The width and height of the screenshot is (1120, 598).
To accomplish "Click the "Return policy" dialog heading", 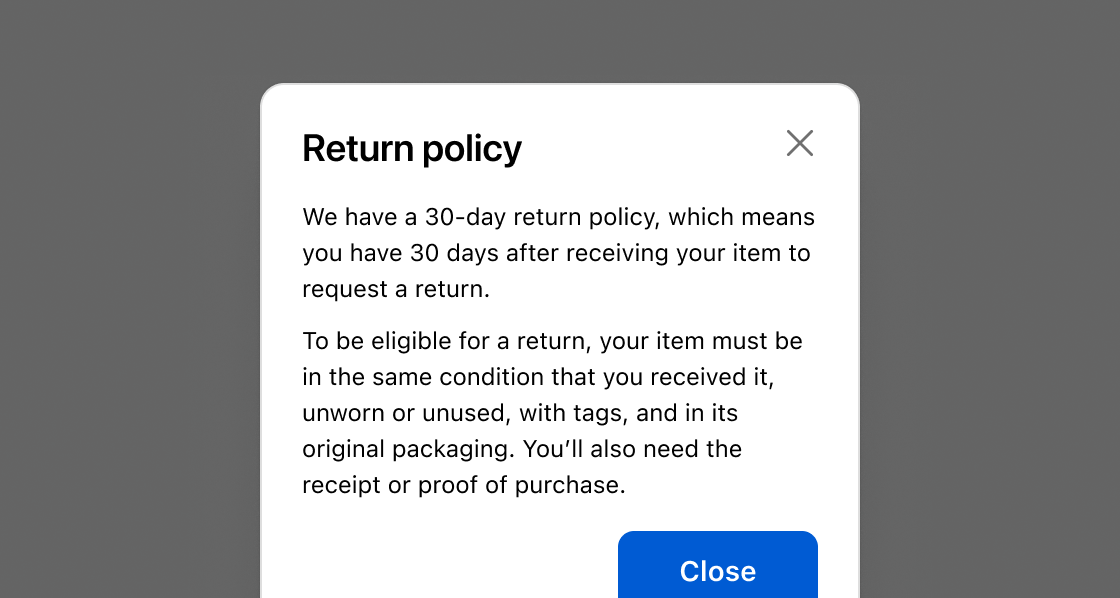I will [412, 149].
